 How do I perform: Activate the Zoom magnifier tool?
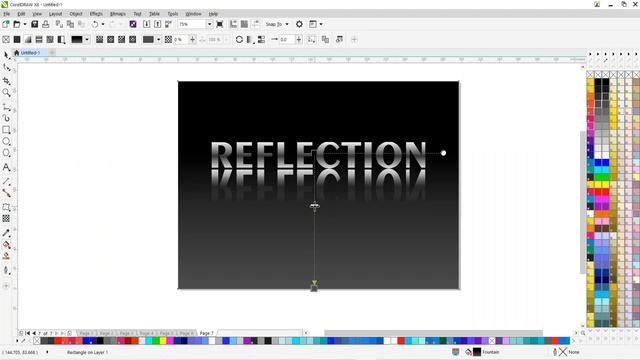click(6, 93)
